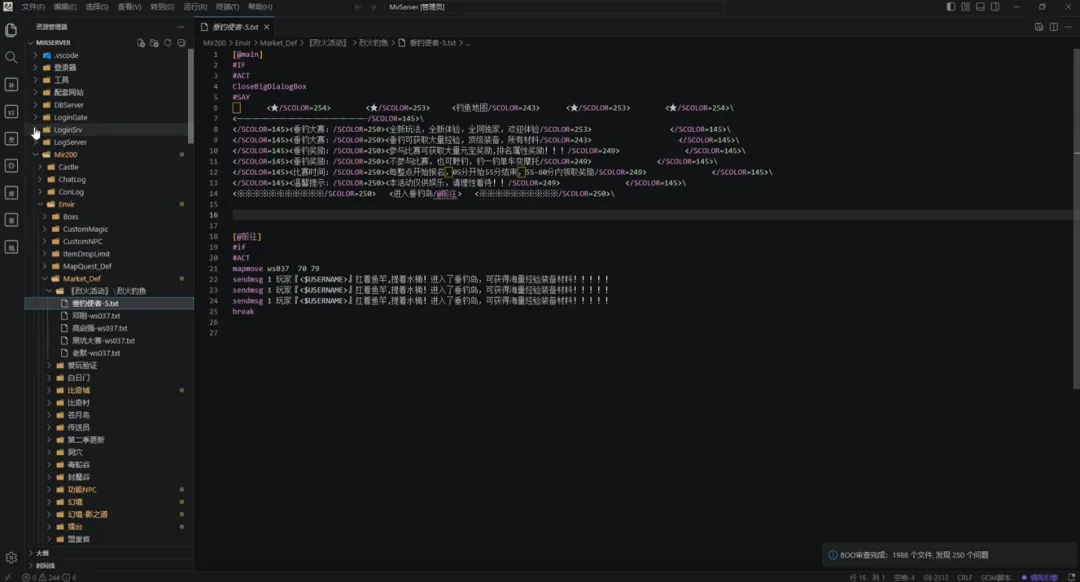
Task: Open notifications bell in status bar
Action: point(1071,577)
